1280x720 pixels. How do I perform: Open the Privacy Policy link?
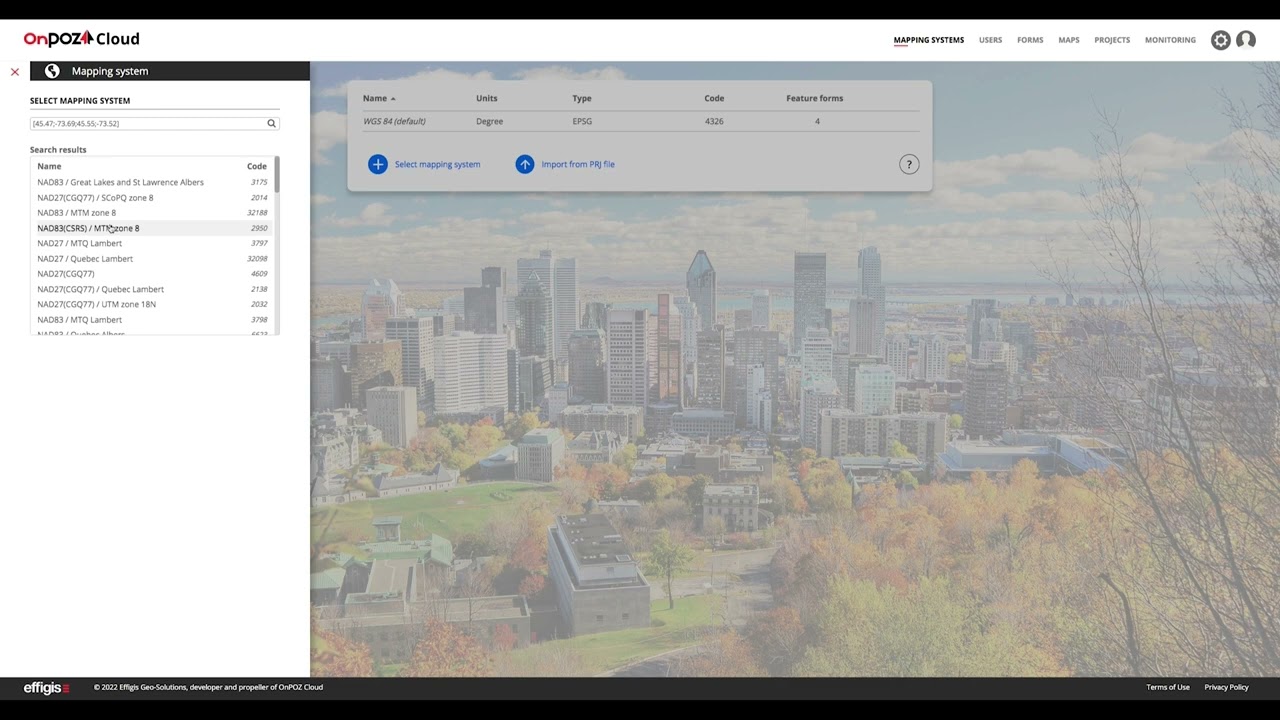(x=1226, y=687)
